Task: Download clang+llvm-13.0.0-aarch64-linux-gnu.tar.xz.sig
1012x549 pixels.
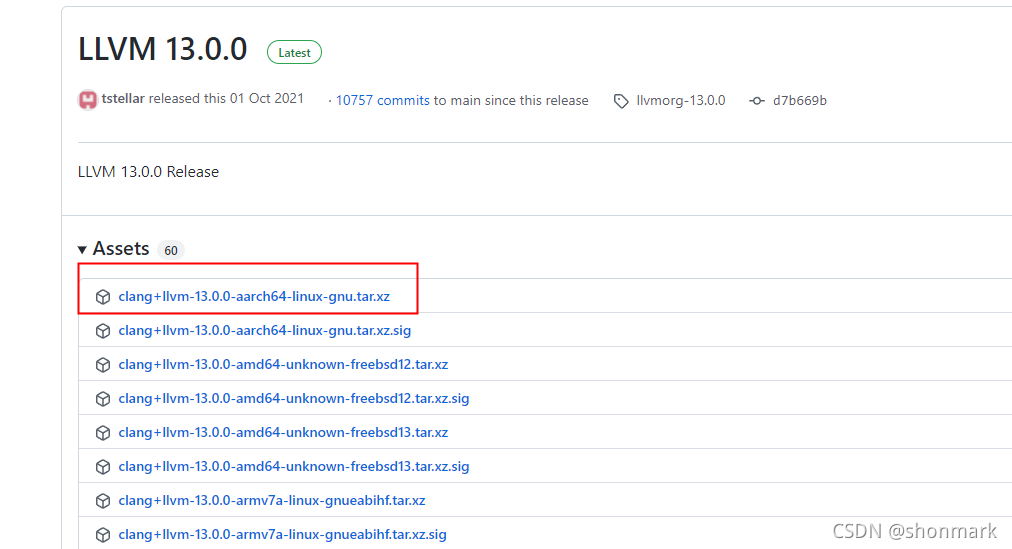Action: pos(265,330)
